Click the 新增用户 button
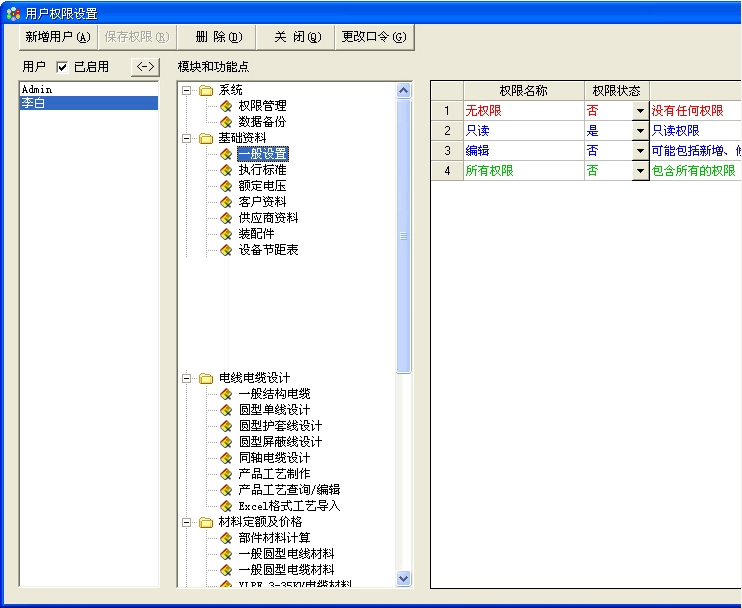Viewport: 742px width, 608px height. (x=57, y=37)
